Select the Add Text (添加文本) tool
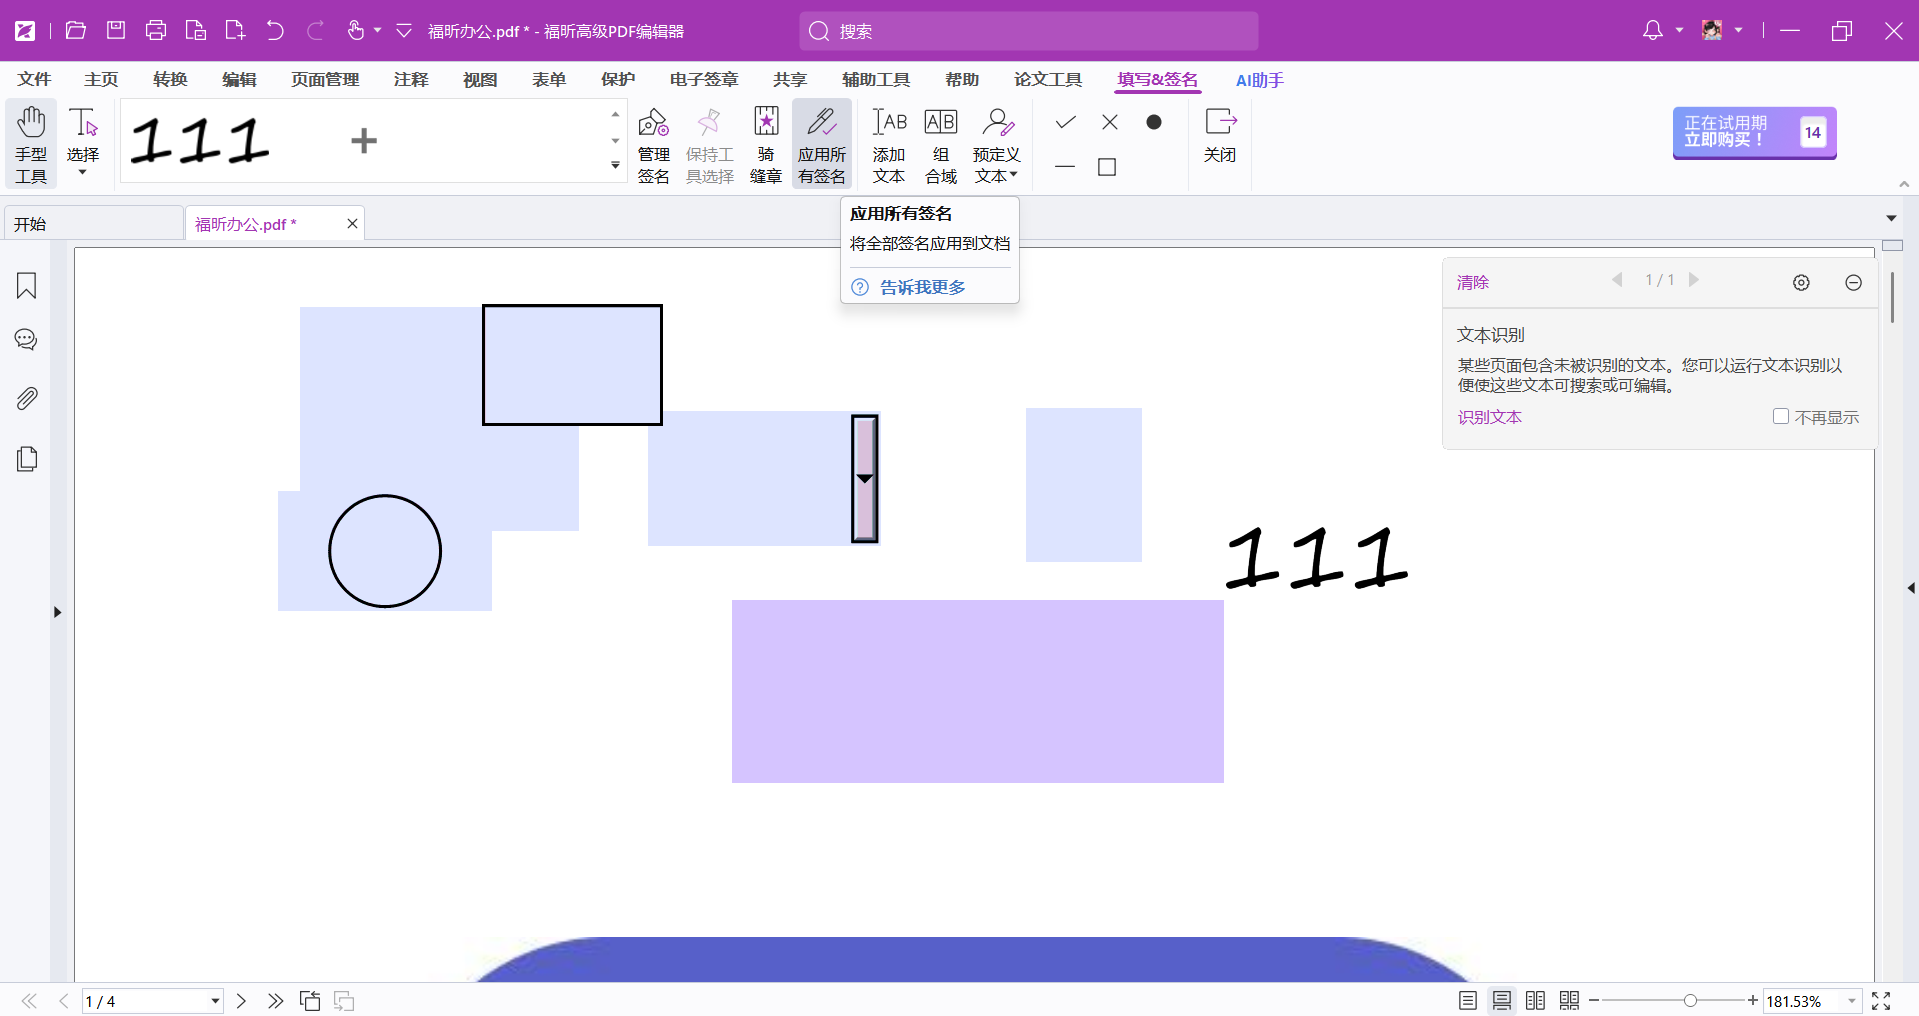 (888, 145)
